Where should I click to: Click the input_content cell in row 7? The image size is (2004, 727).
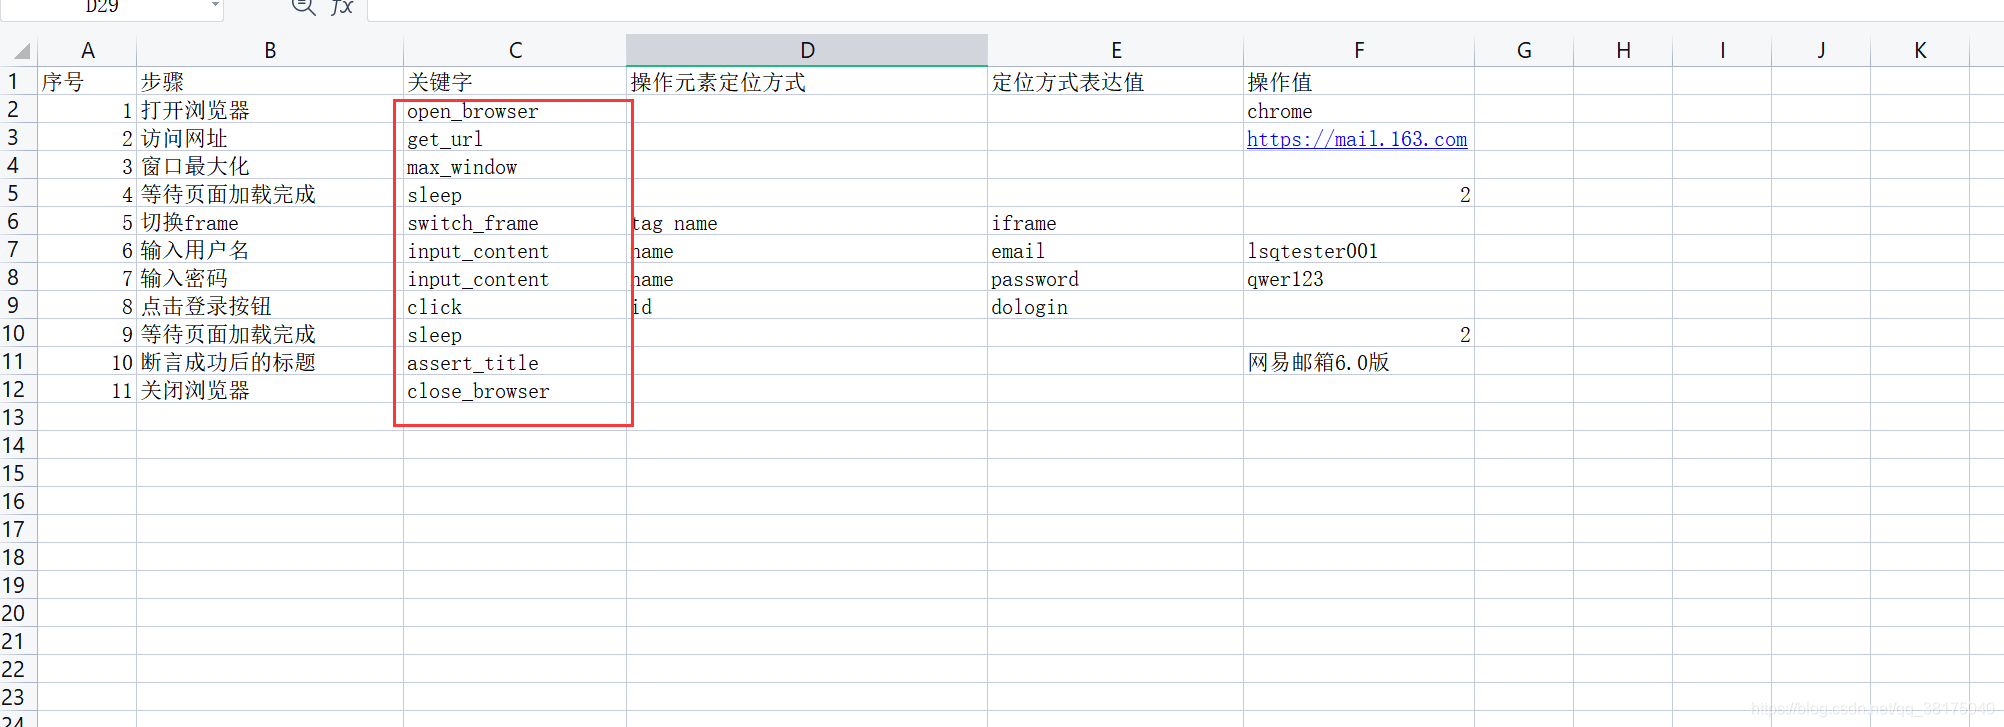[515, 250]
